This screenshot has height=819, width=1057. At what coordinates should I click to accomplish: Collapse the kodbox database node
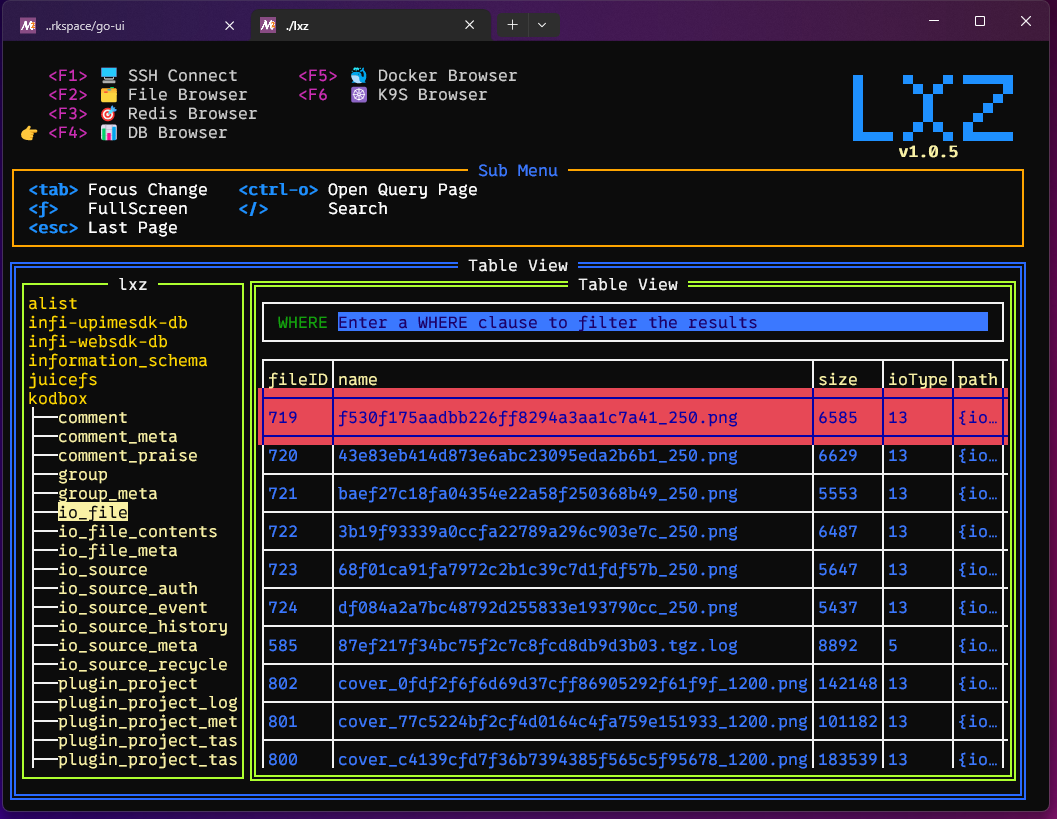tap(58, 398)
